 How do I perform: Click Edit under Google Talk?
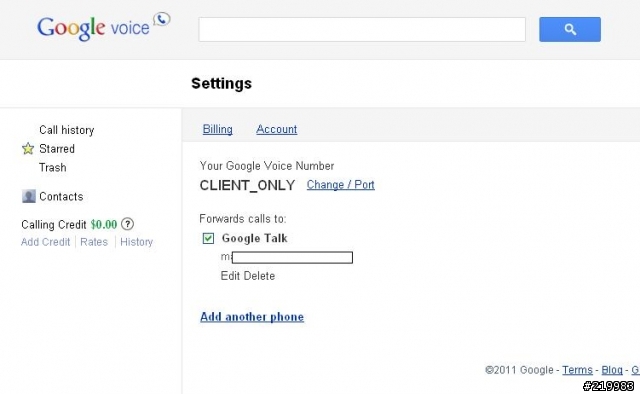(x=230, y=276)
